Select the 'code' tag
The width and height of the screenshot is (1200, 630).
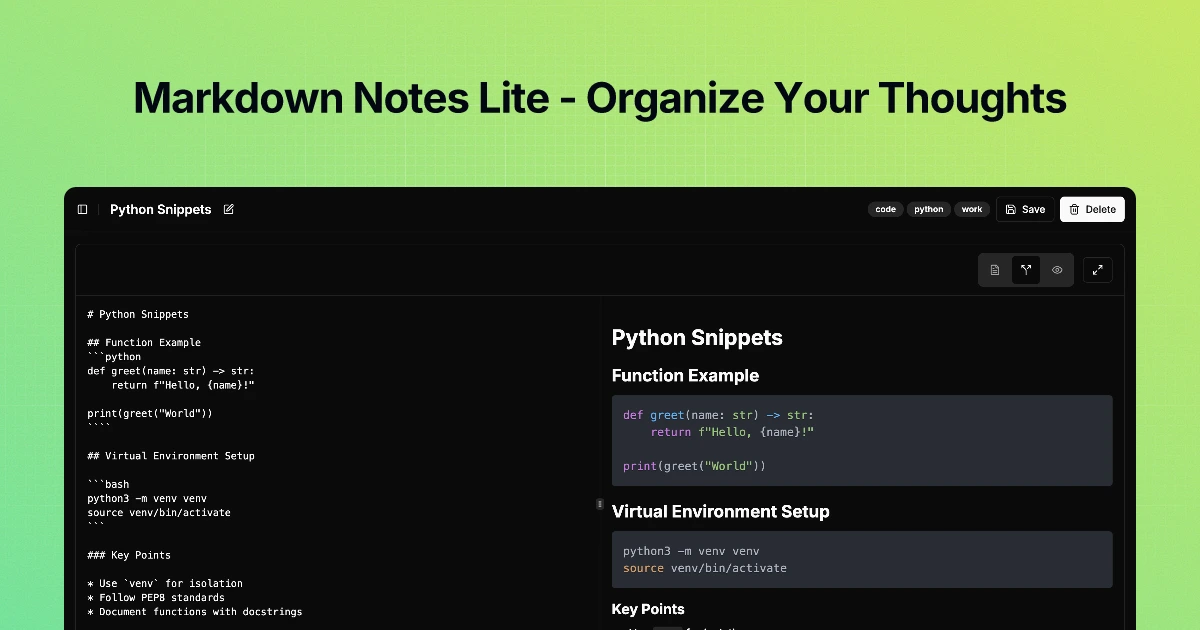click(886, 209)
